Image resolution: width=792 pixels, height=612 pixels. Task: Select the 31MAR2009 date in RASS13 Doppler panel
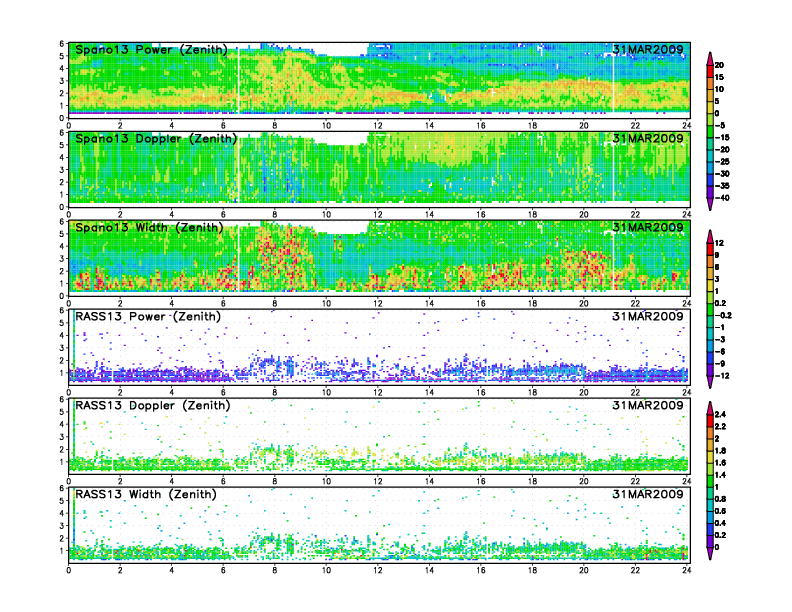(648, 405)
